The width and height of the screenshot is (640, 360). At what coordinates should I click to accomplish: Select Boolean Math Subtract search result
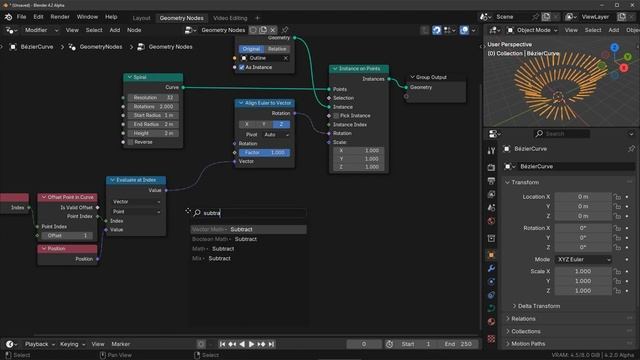(x=249, y=239)
